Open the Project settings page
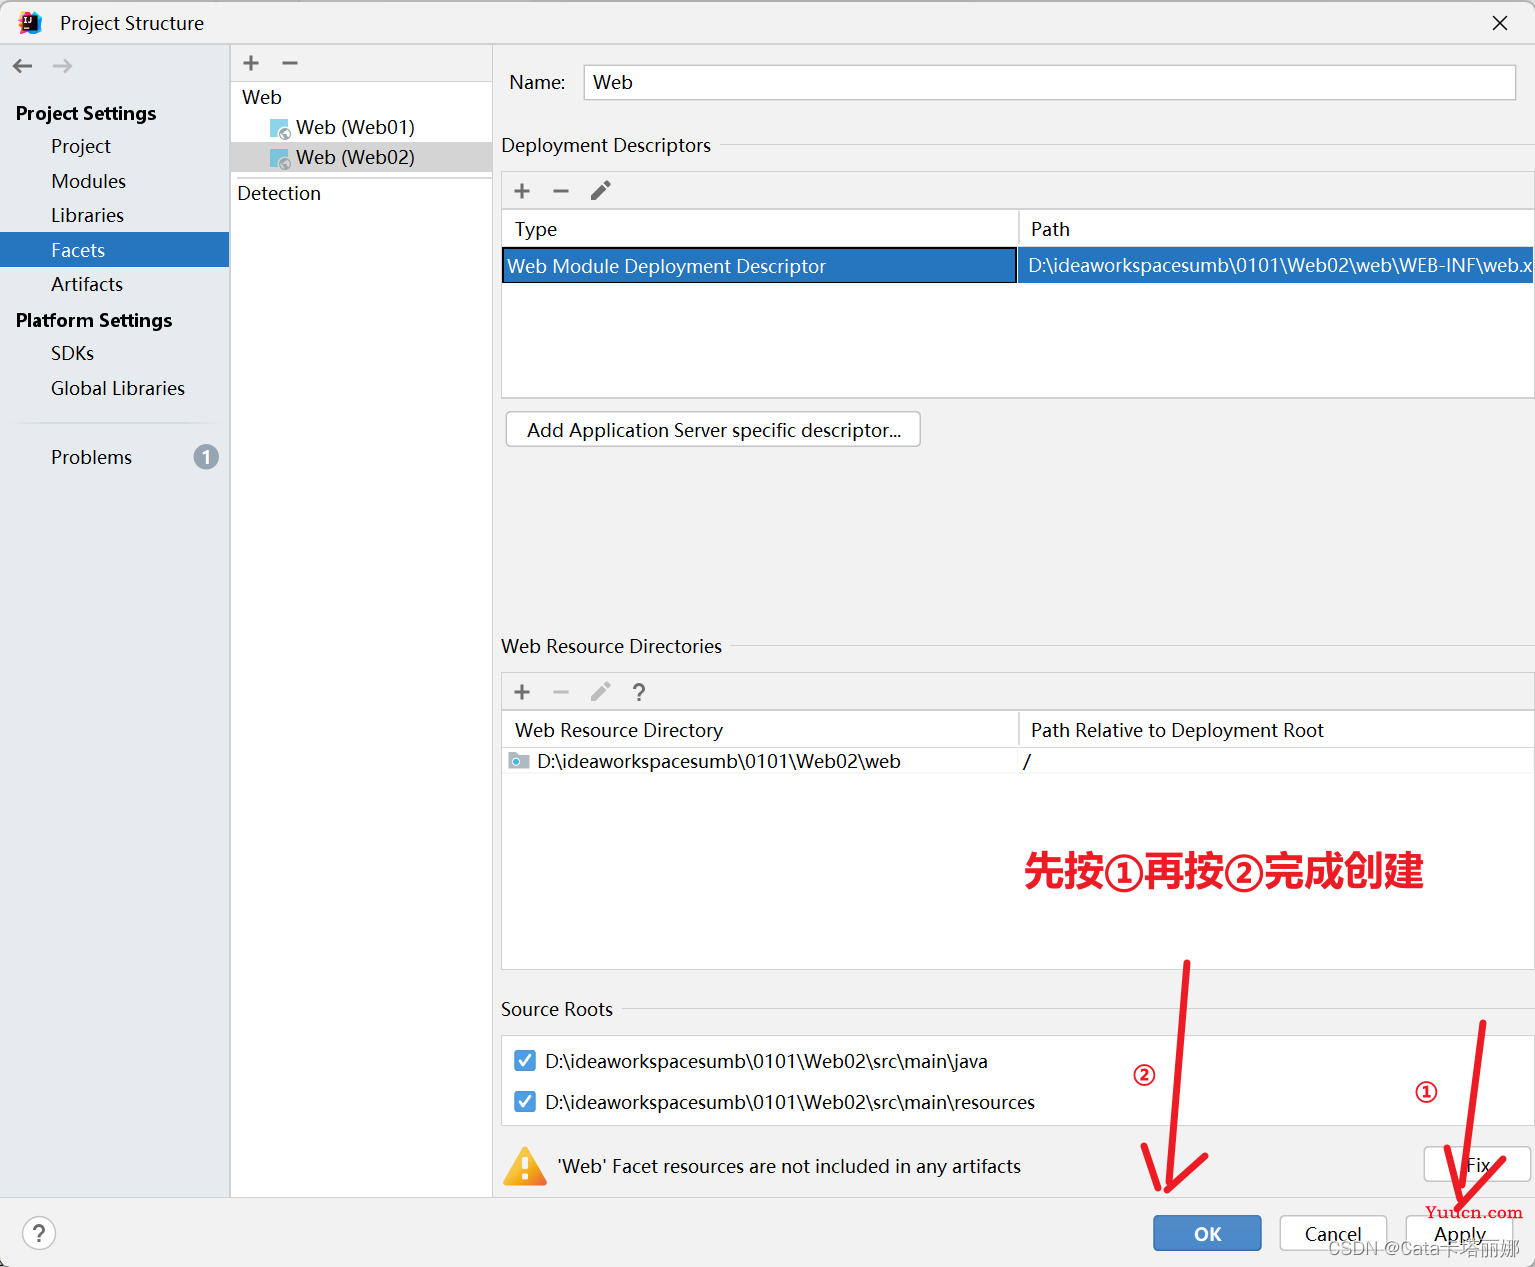The image size is (1535, 1267). point(81,146)
